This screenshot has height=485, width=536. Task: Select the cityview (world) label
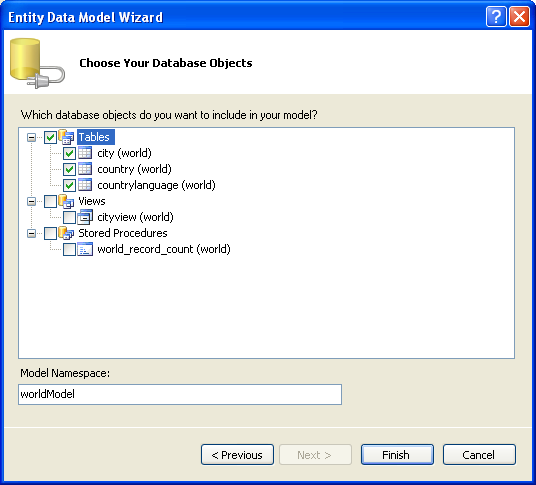pos(135,217)
